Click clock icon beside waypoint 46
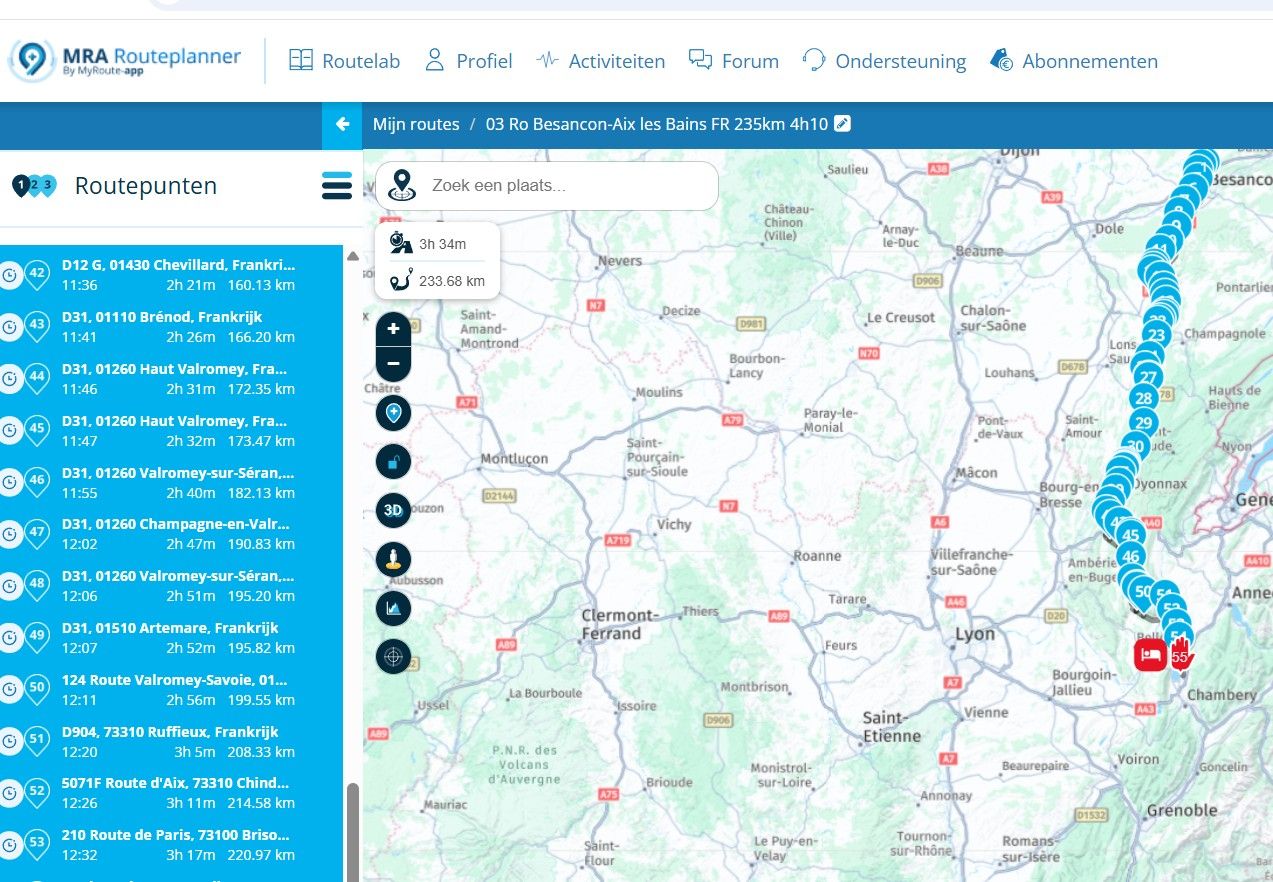1273x882 pixels. pos(10,483)
